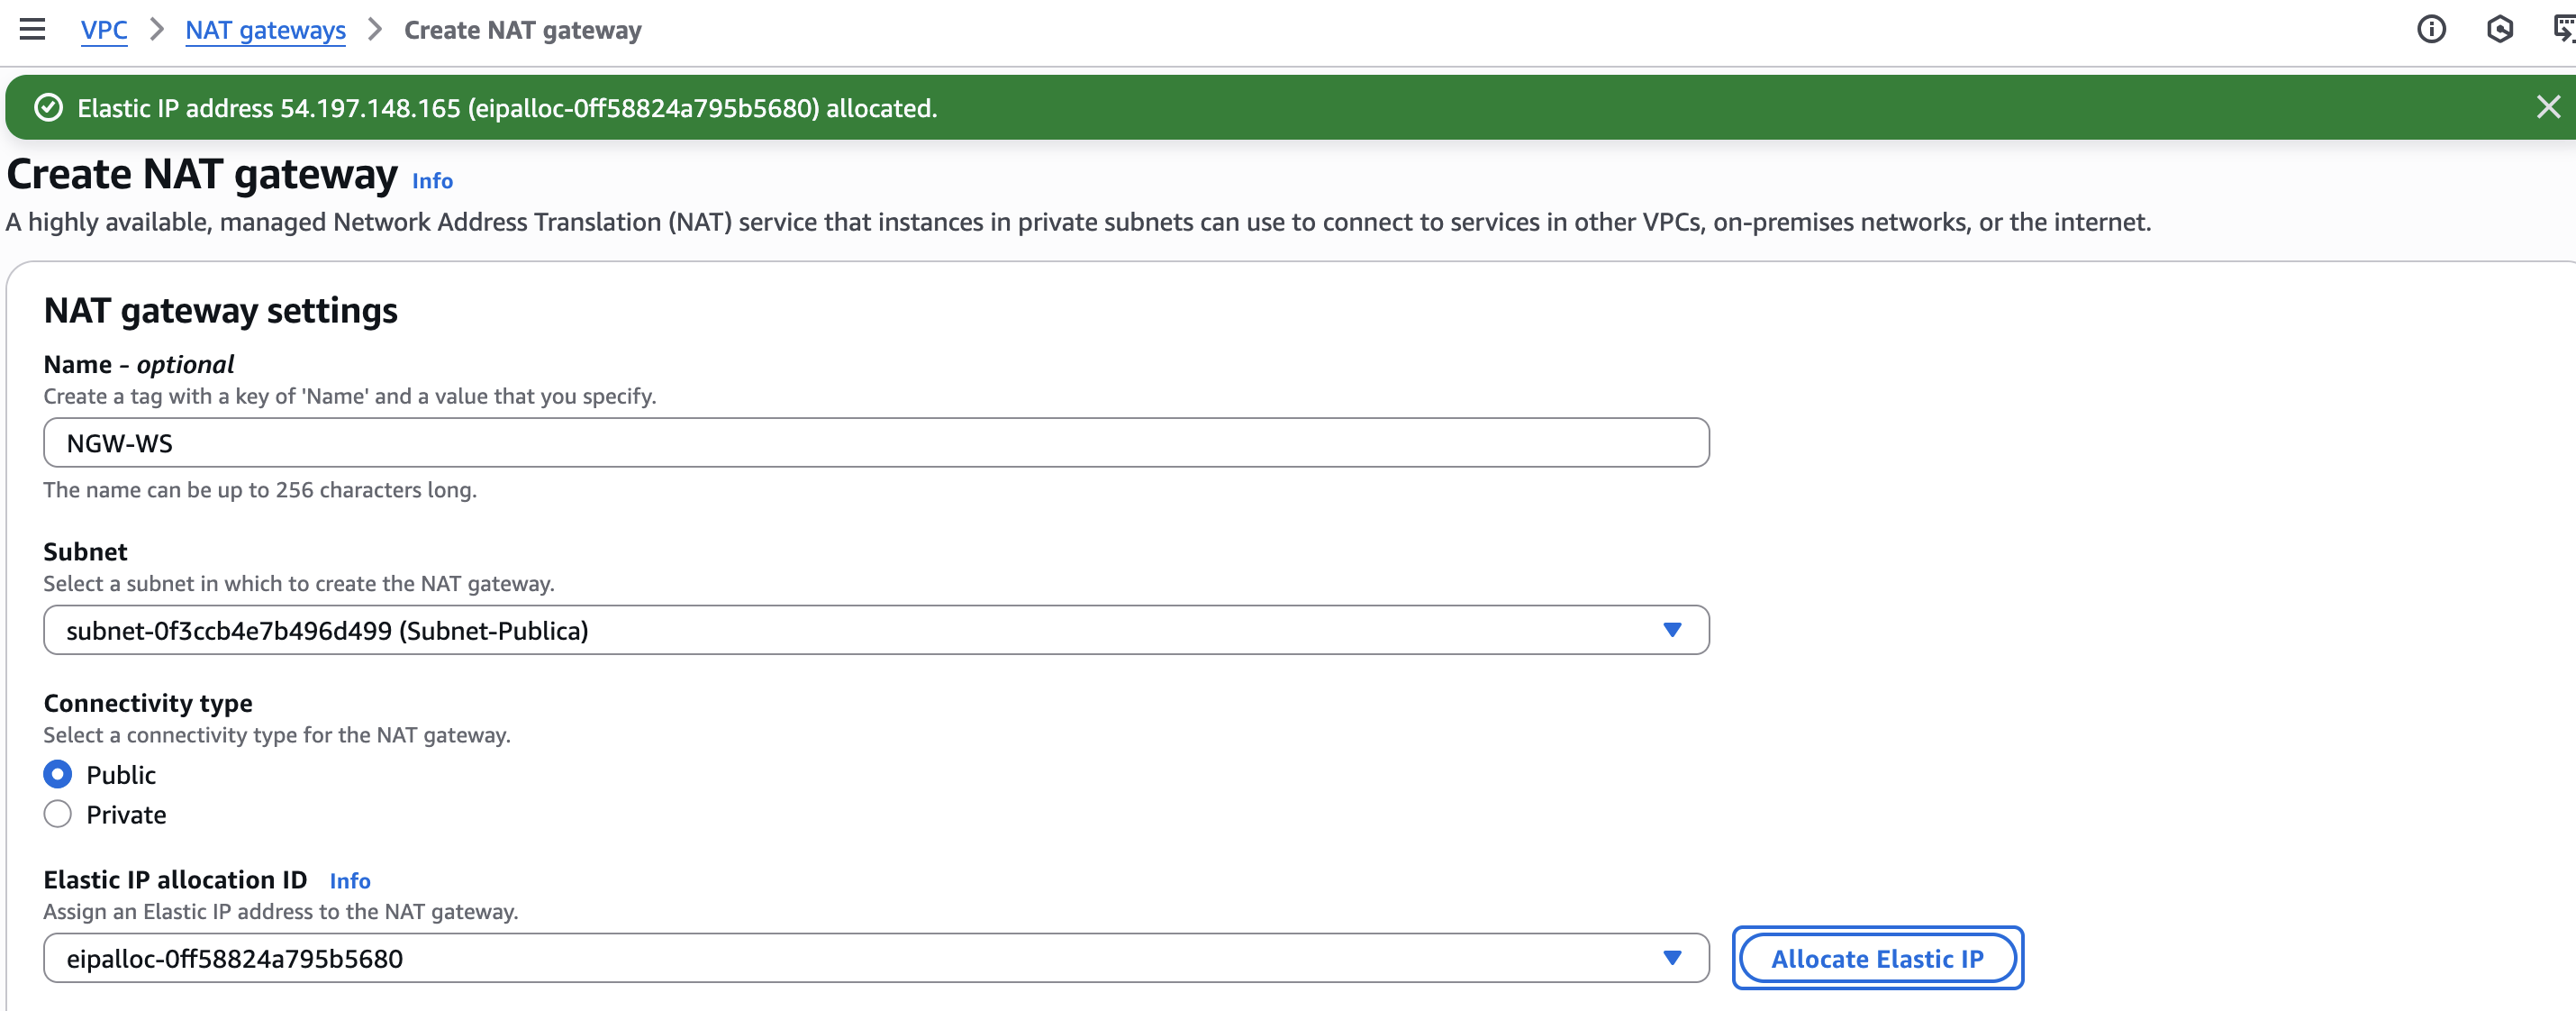Open Info link for Elastic IP allocation ID

[x=350, y=881]
